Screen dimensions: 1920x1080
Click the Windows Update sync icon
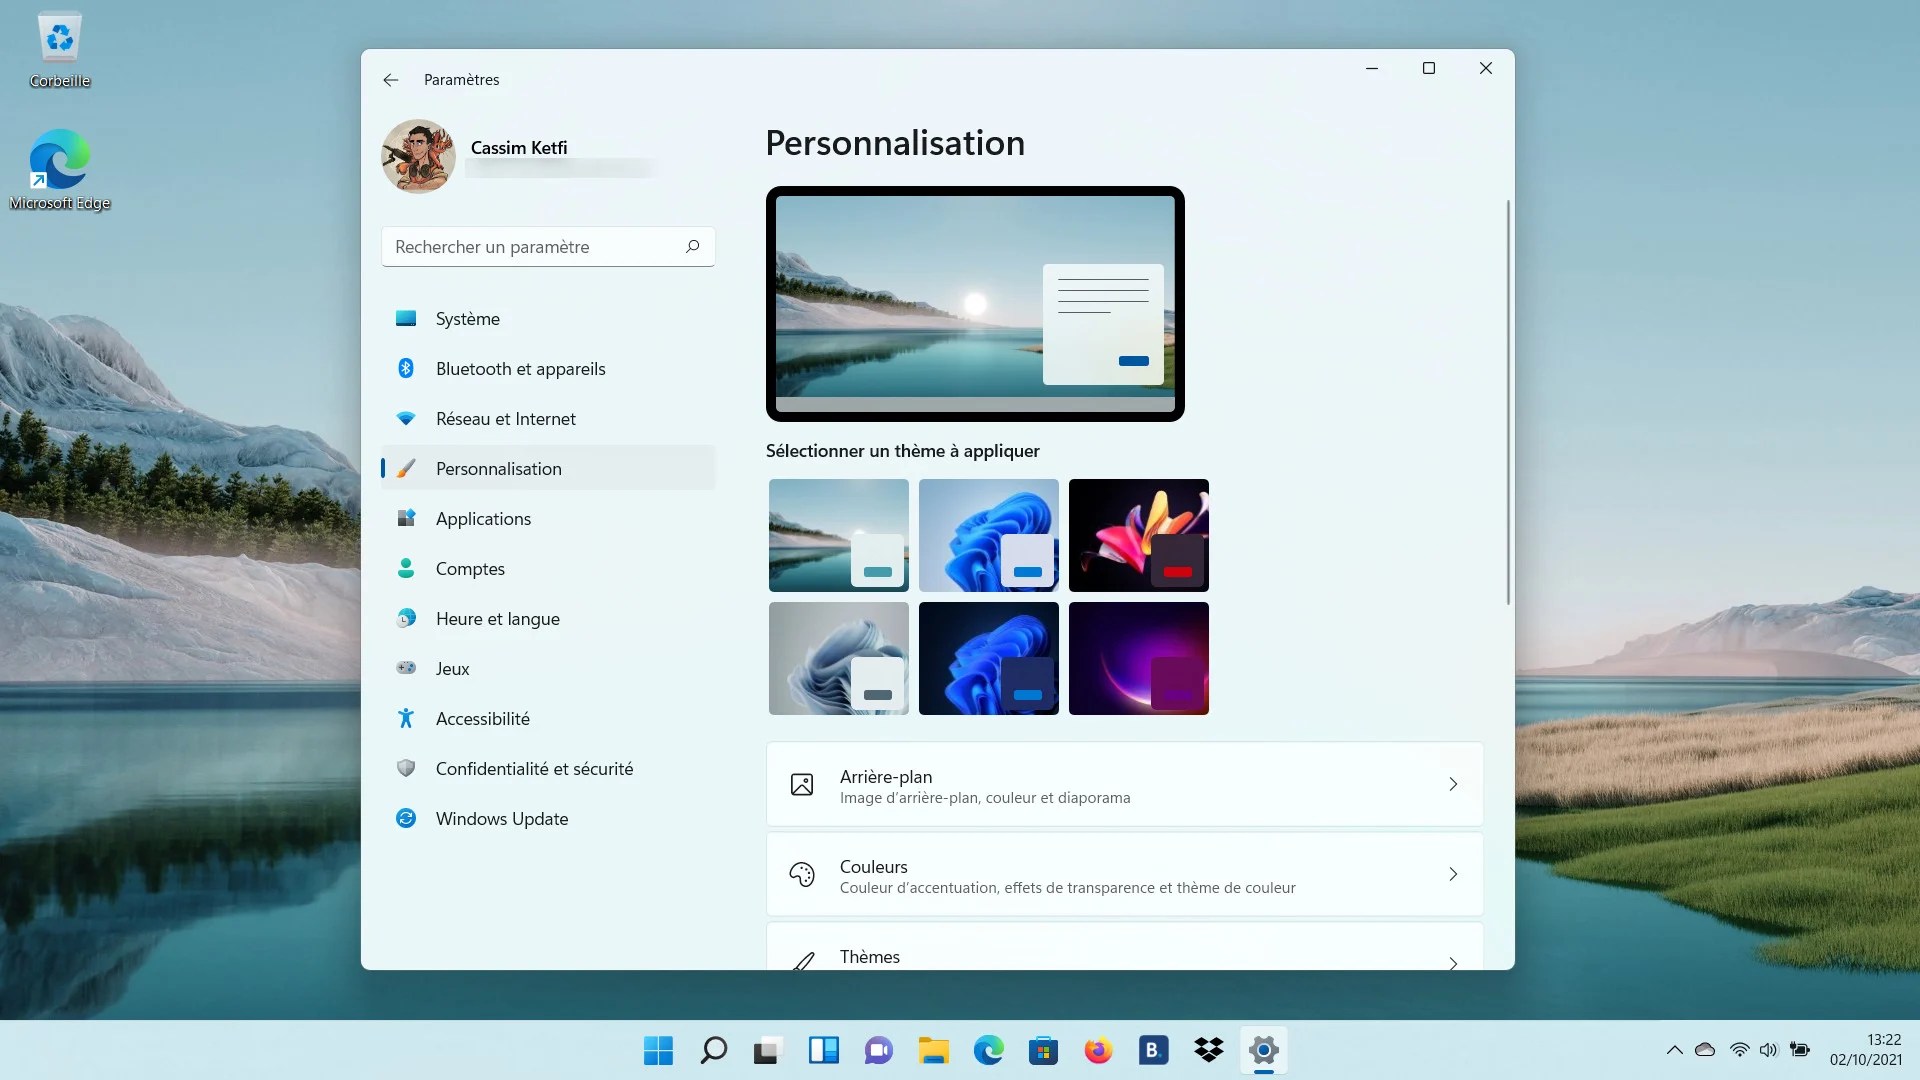click(x=406, y=818)
